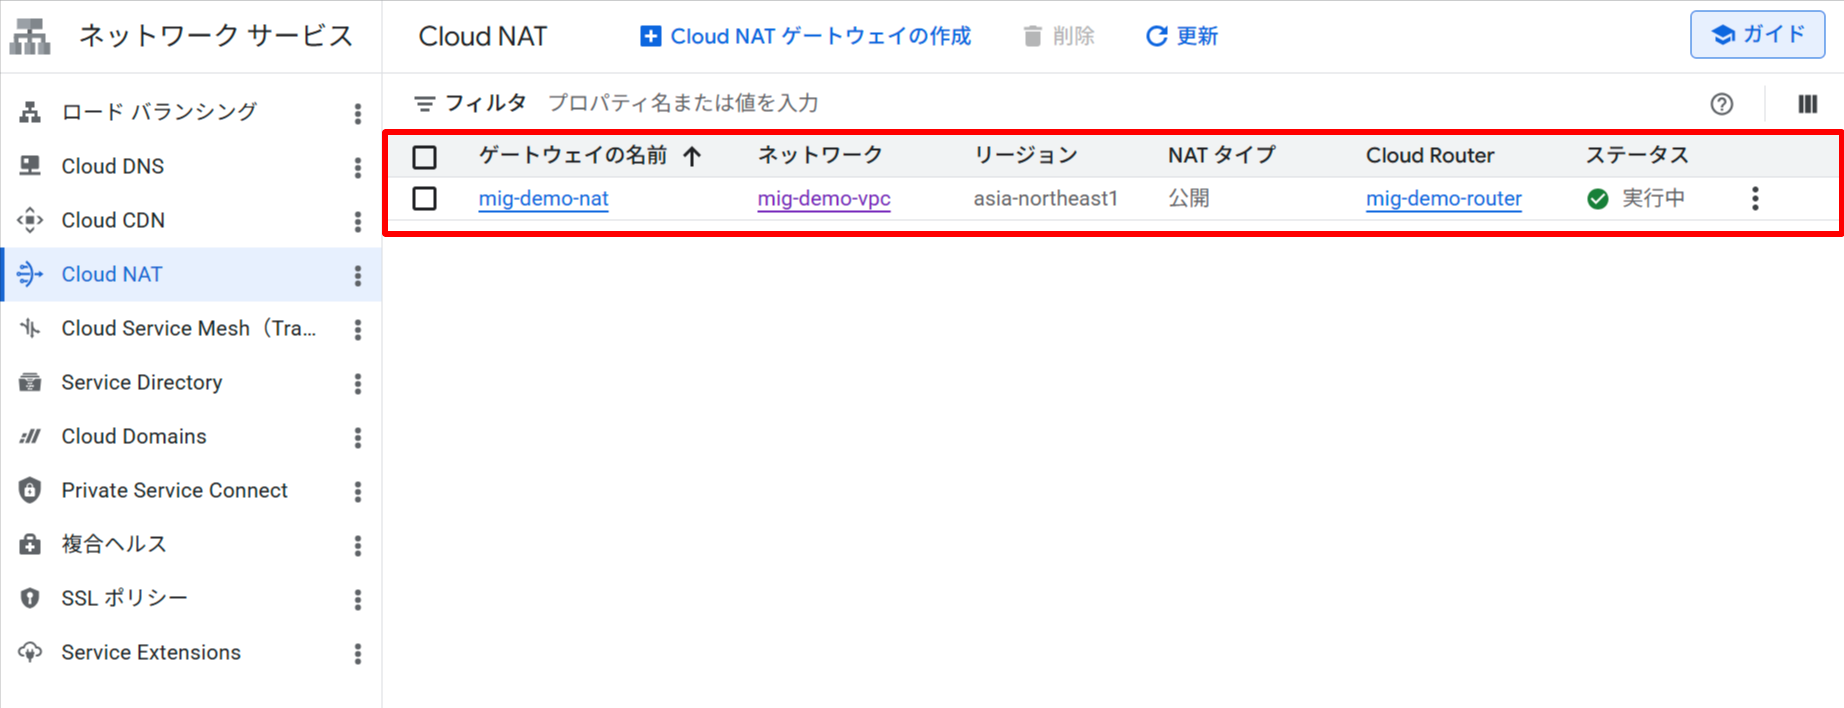Image resolution: width=1844 pixels, height=708 pixels.
Task: Click the Cloud Router column header
Action: tap(1430, 155)
